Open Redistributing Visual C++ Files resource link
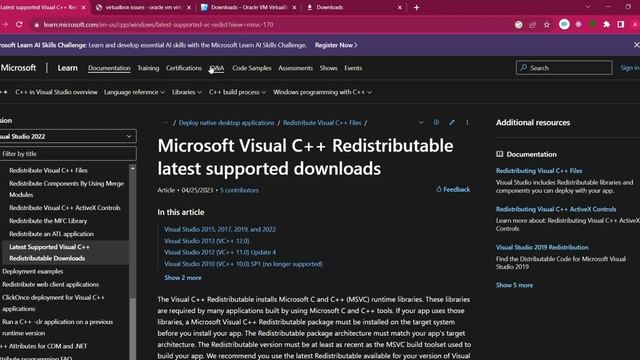640x360 pixels. tap(539, 171)
